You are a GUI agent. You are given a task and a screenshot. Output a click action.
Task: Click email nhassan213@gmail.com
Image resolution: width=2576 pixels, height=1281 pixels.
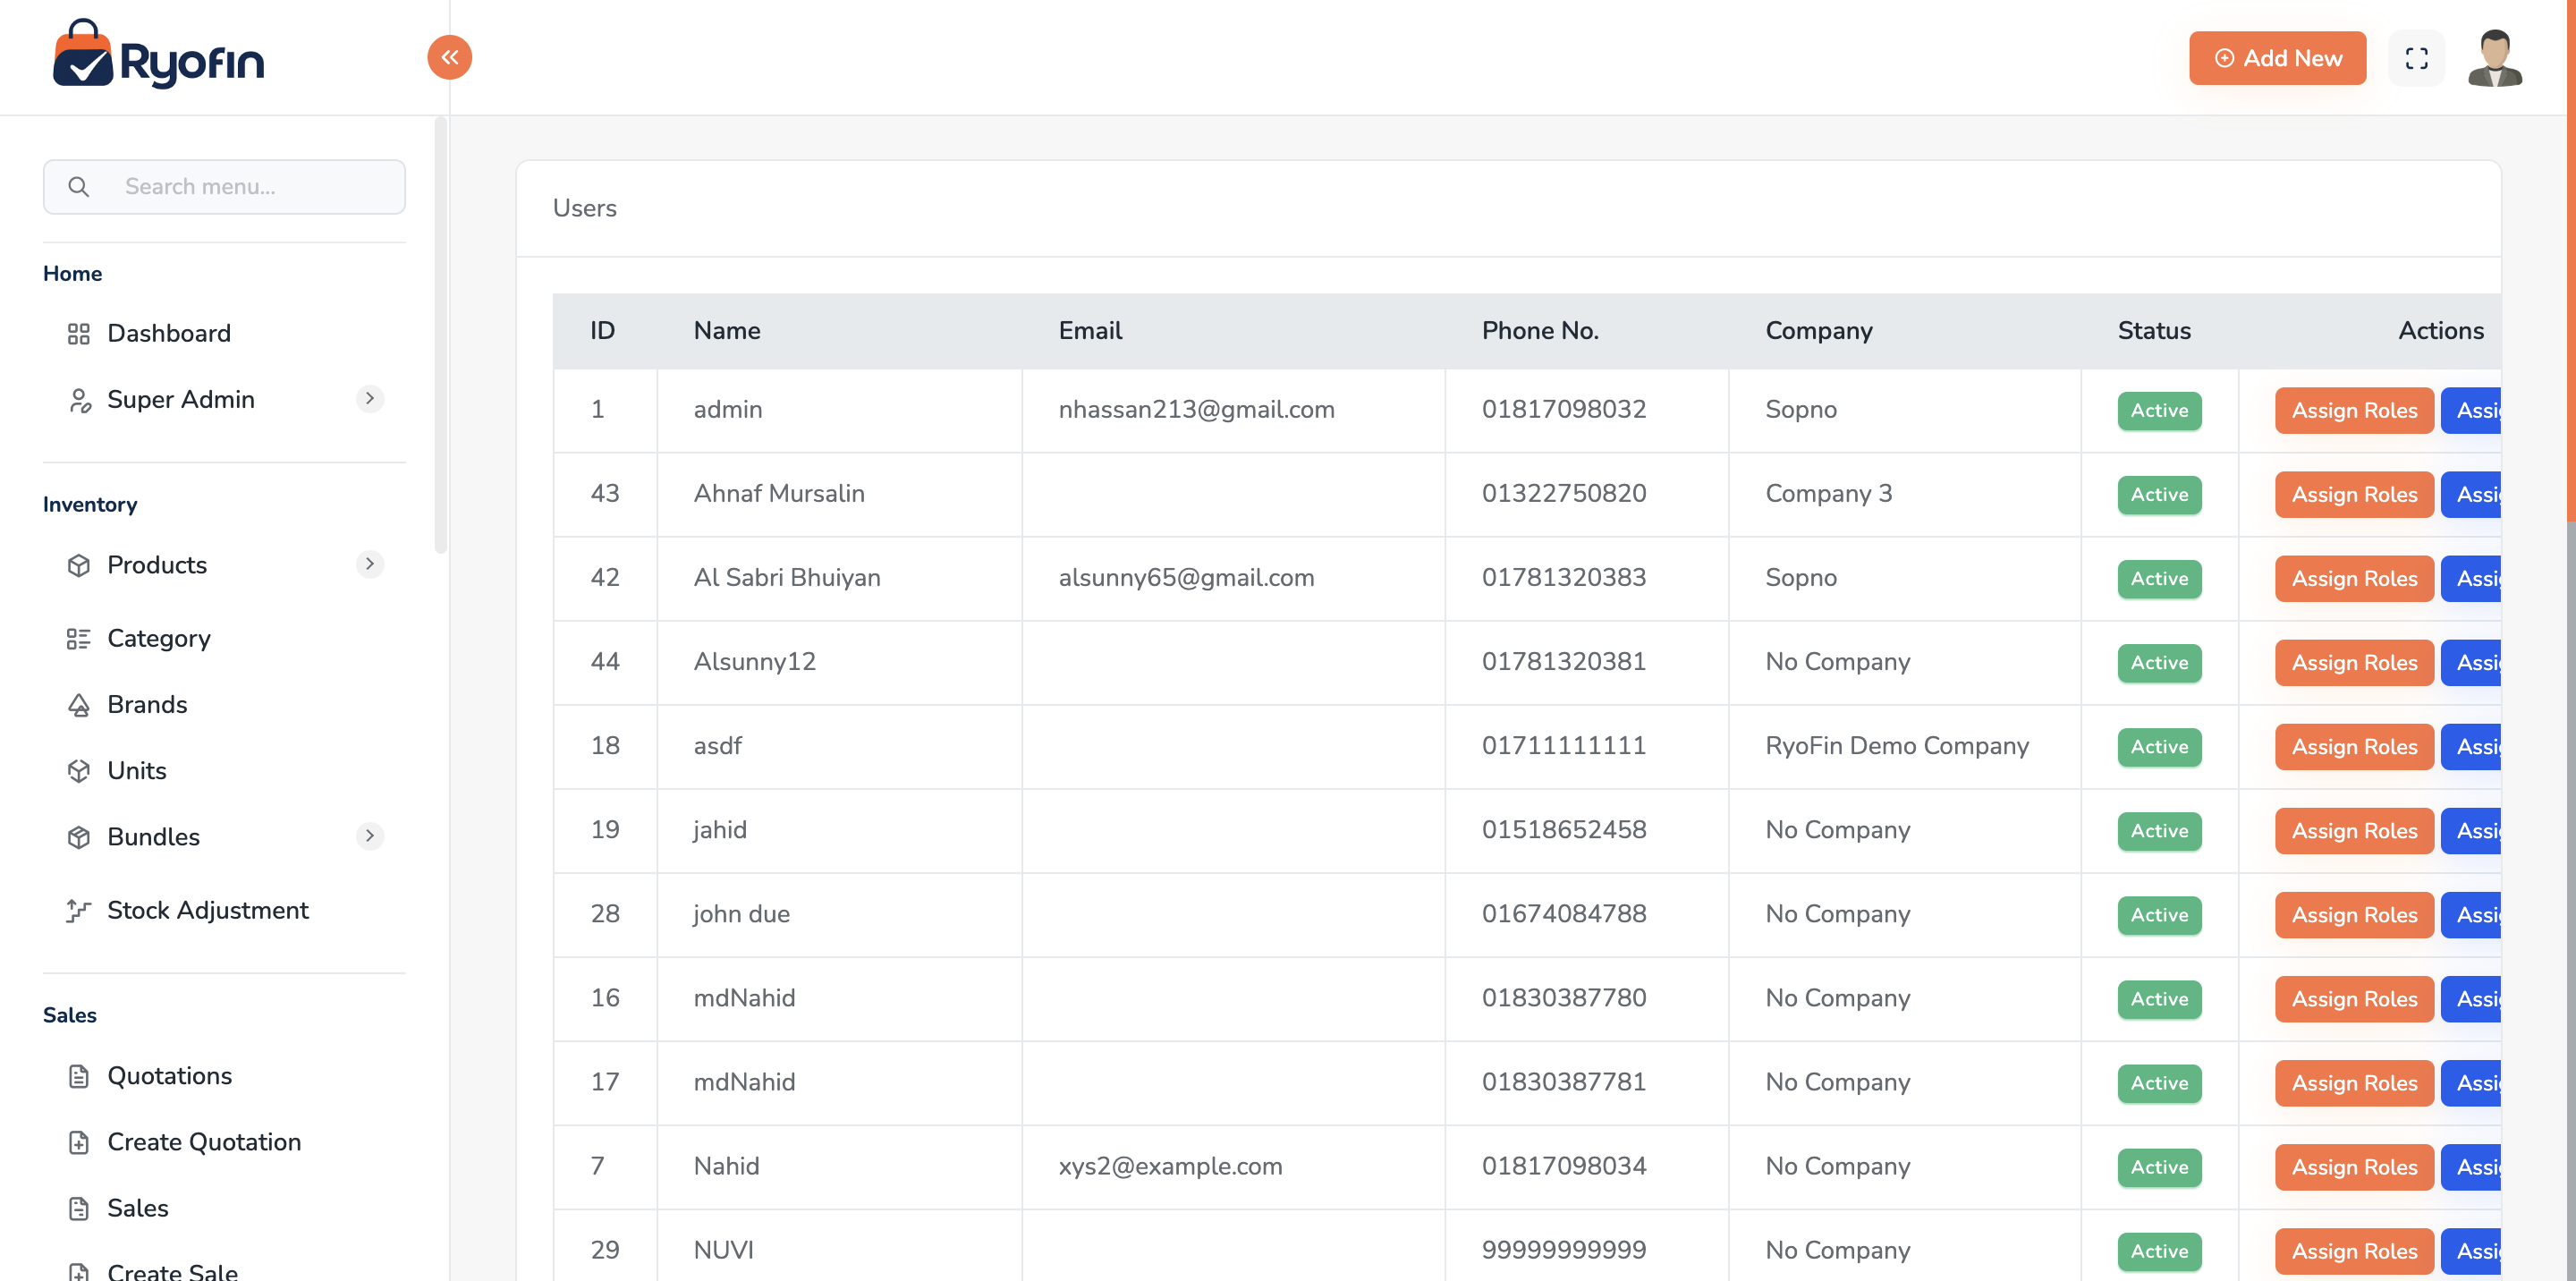[x=1196, y=410]
